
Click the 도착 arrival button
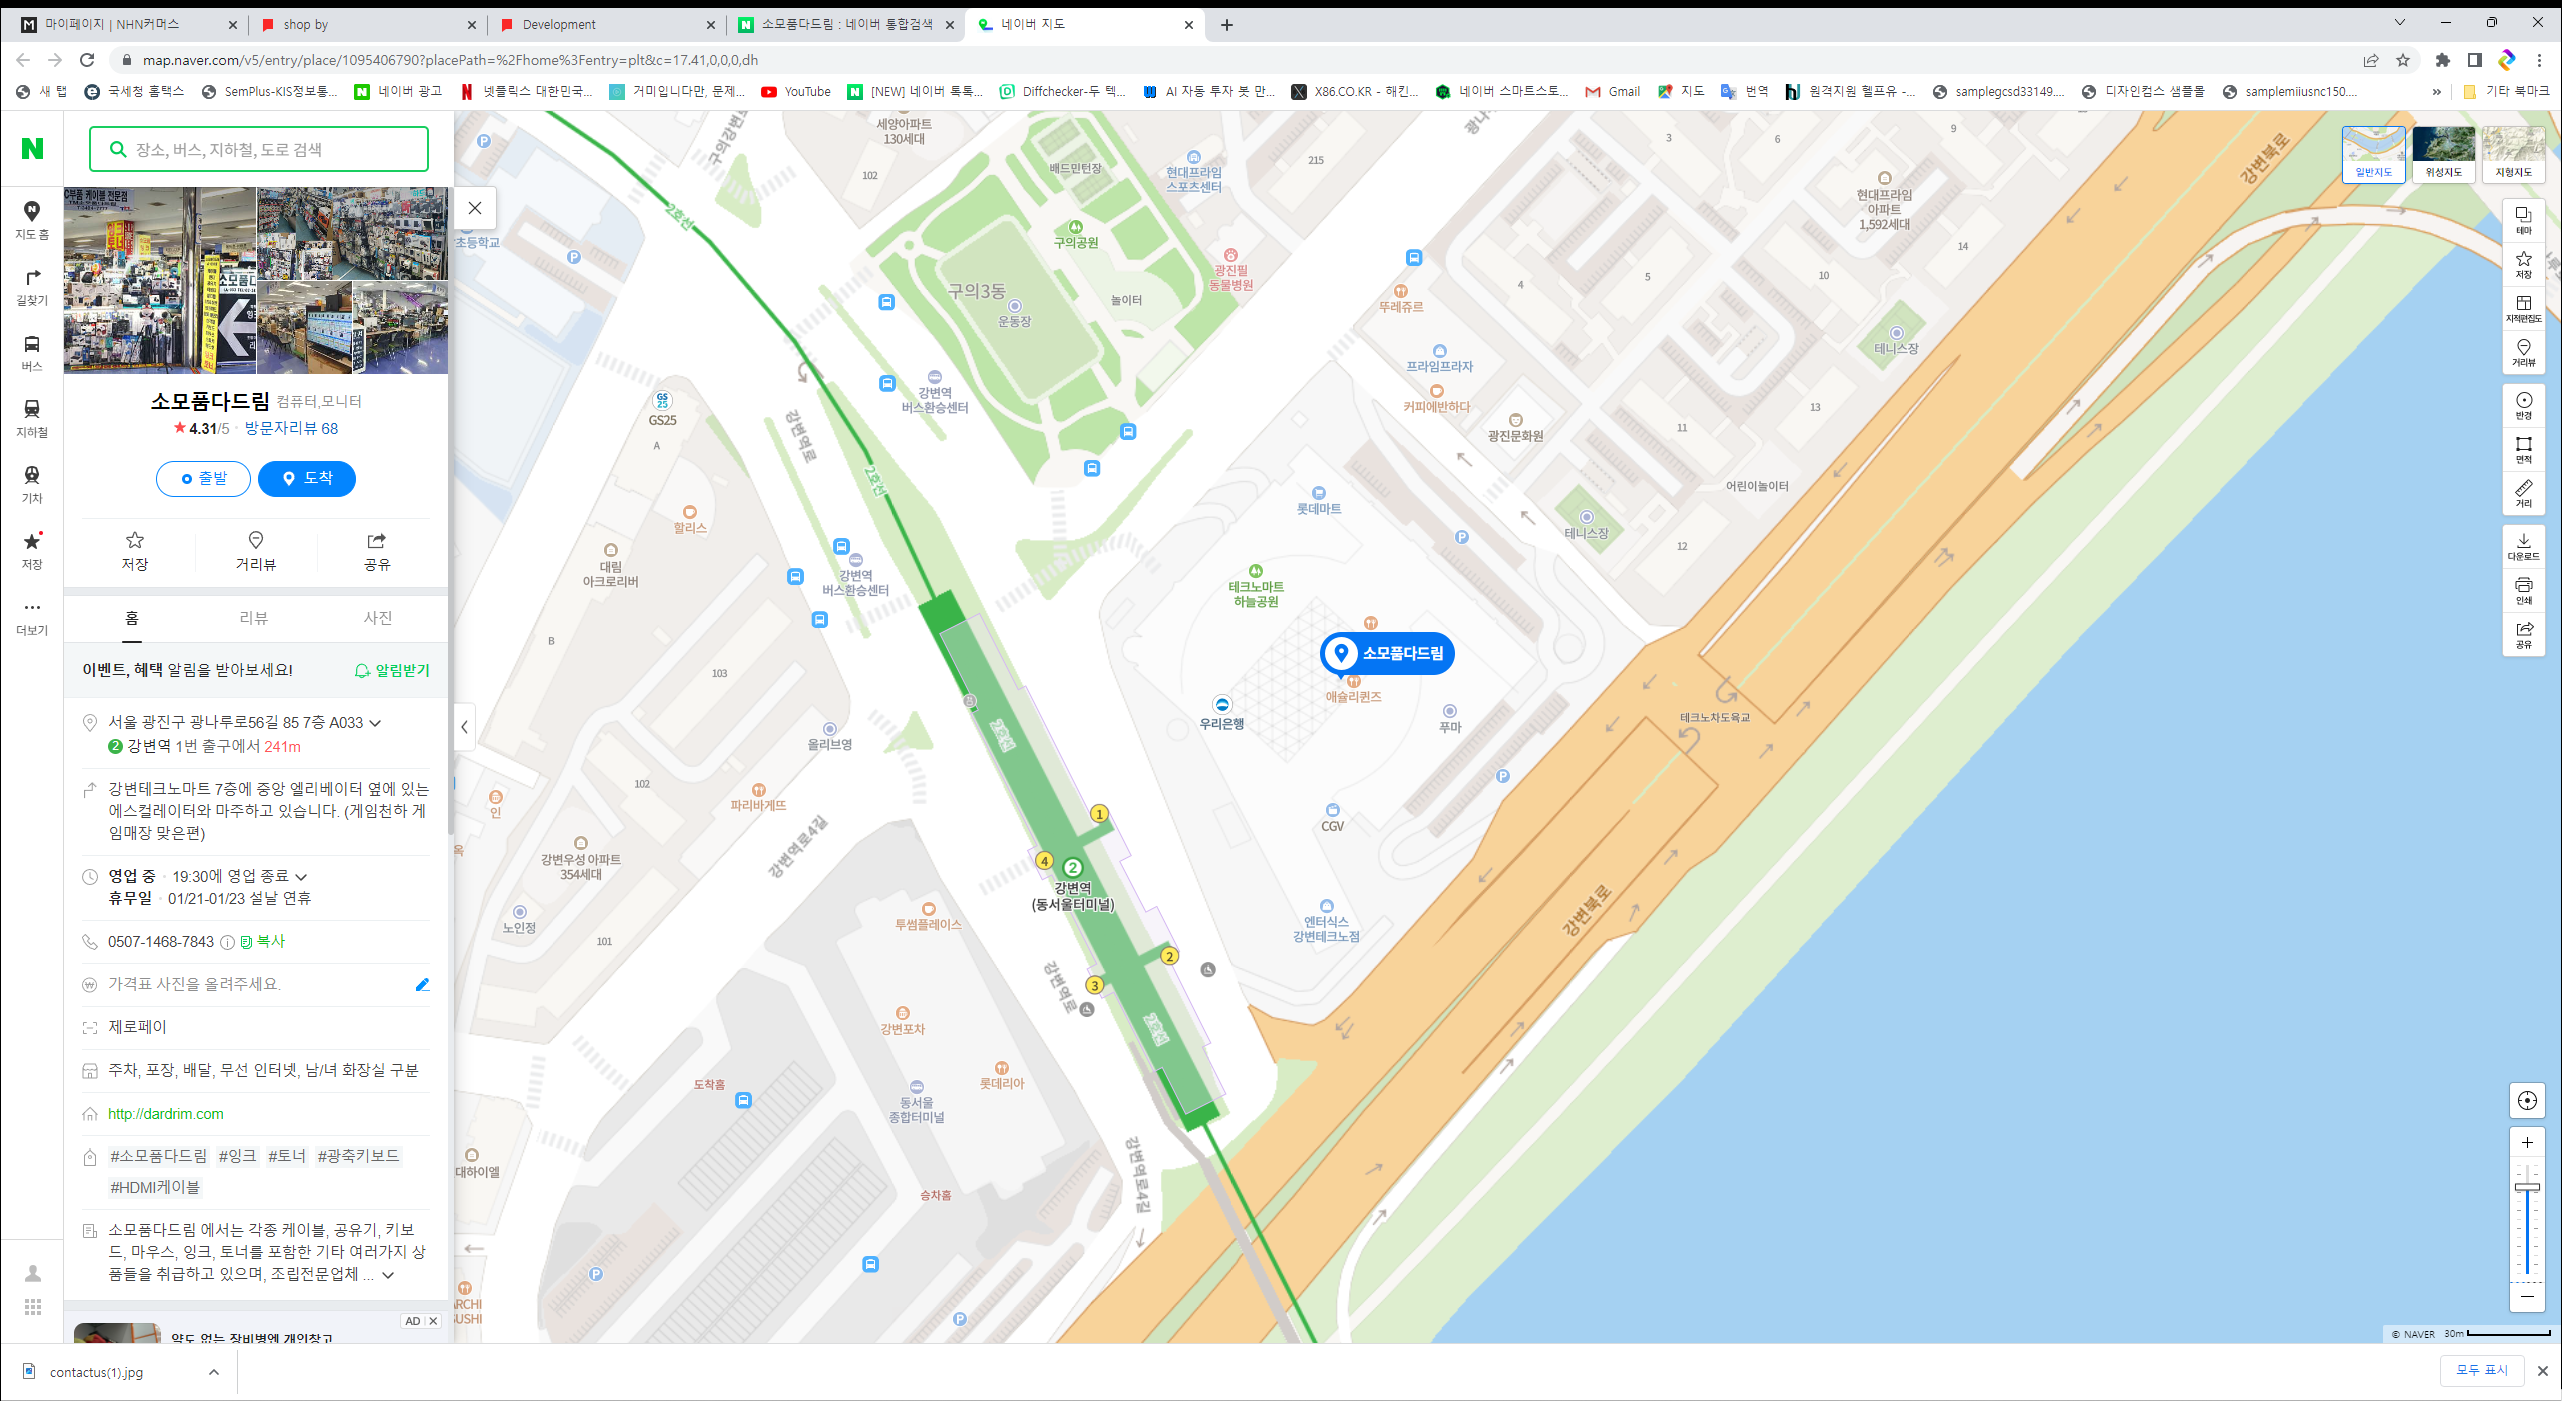pos(307,479)
